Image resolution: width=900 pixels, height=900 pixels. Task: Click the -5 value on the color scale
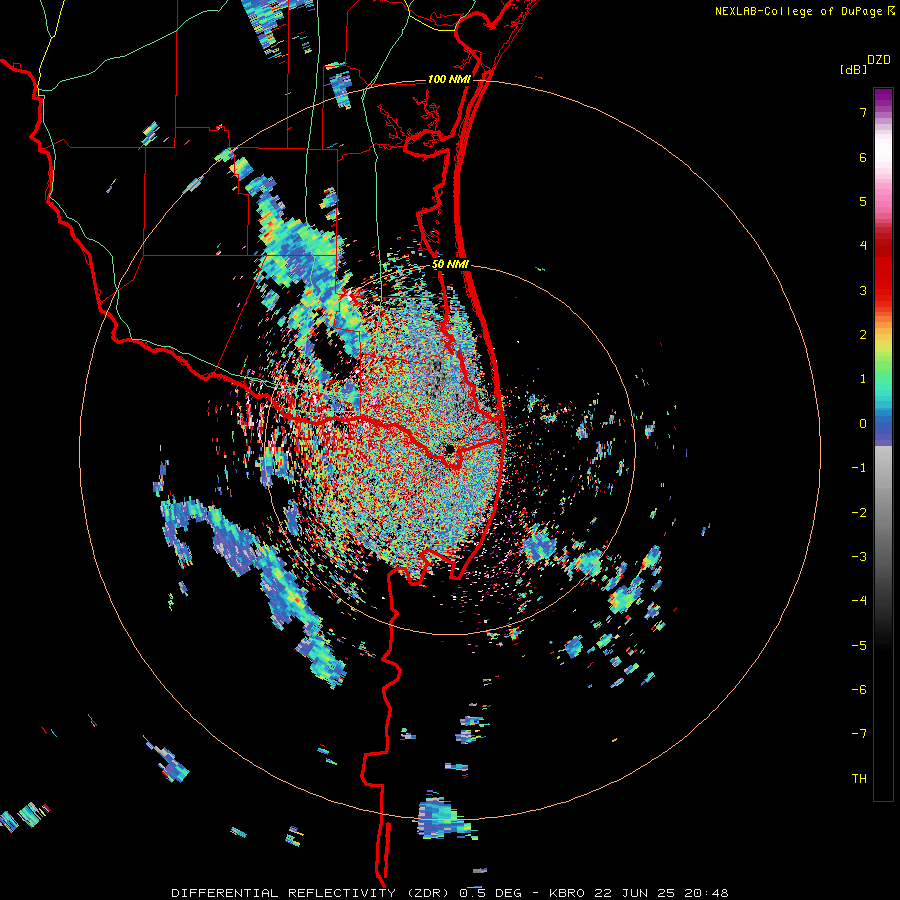coord(859,645)
